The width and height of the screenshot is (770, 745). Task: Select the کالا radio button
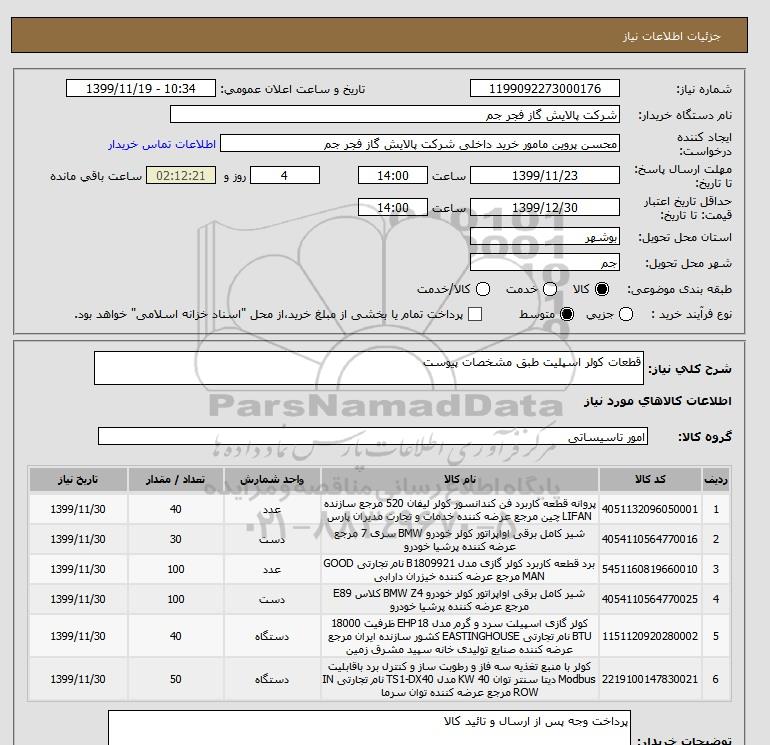point(602,289)
